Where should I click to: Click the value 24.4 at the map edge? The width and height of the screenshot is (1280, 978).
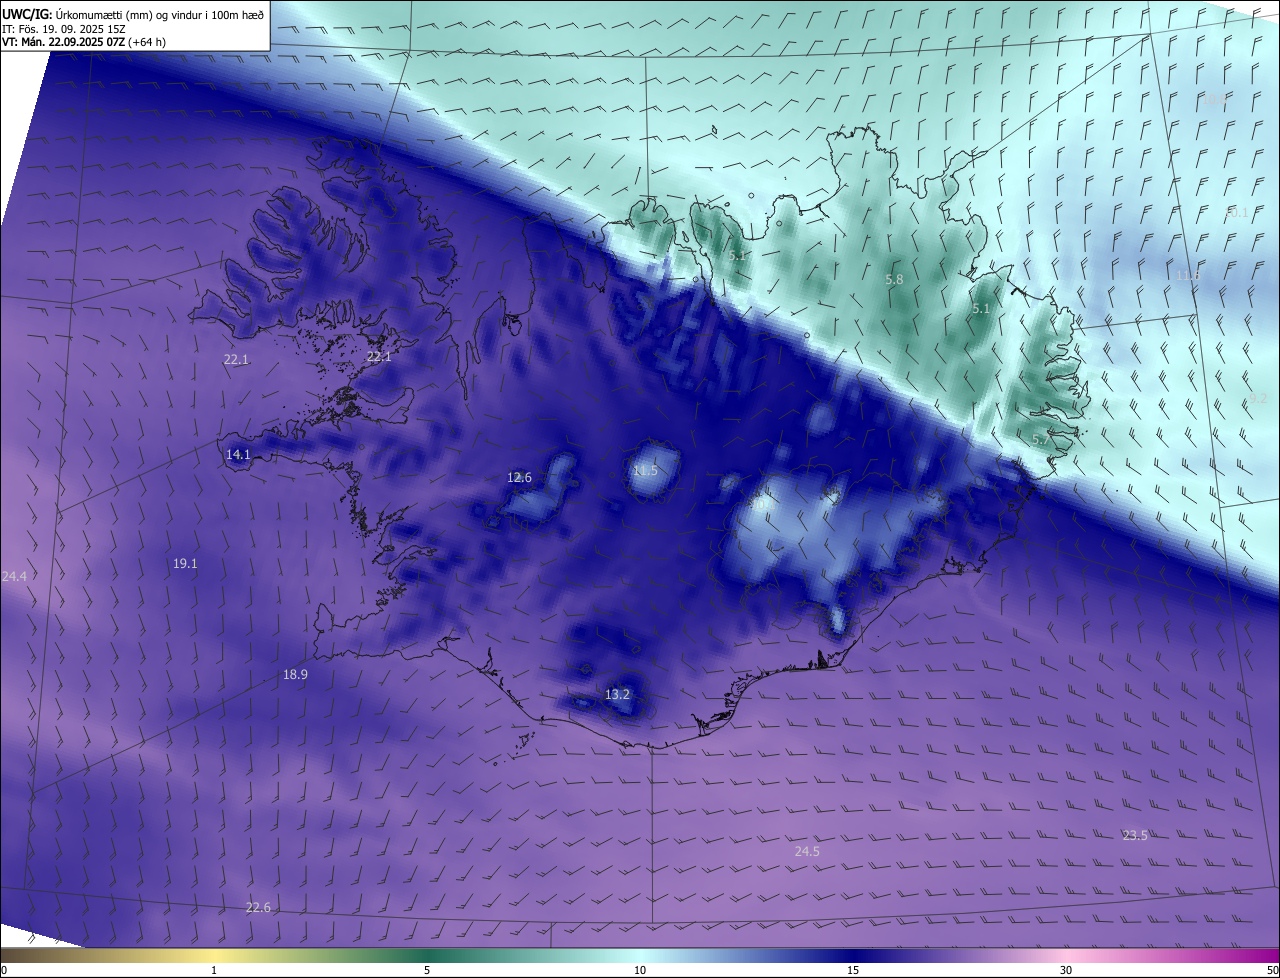click(x=14, y=576)
